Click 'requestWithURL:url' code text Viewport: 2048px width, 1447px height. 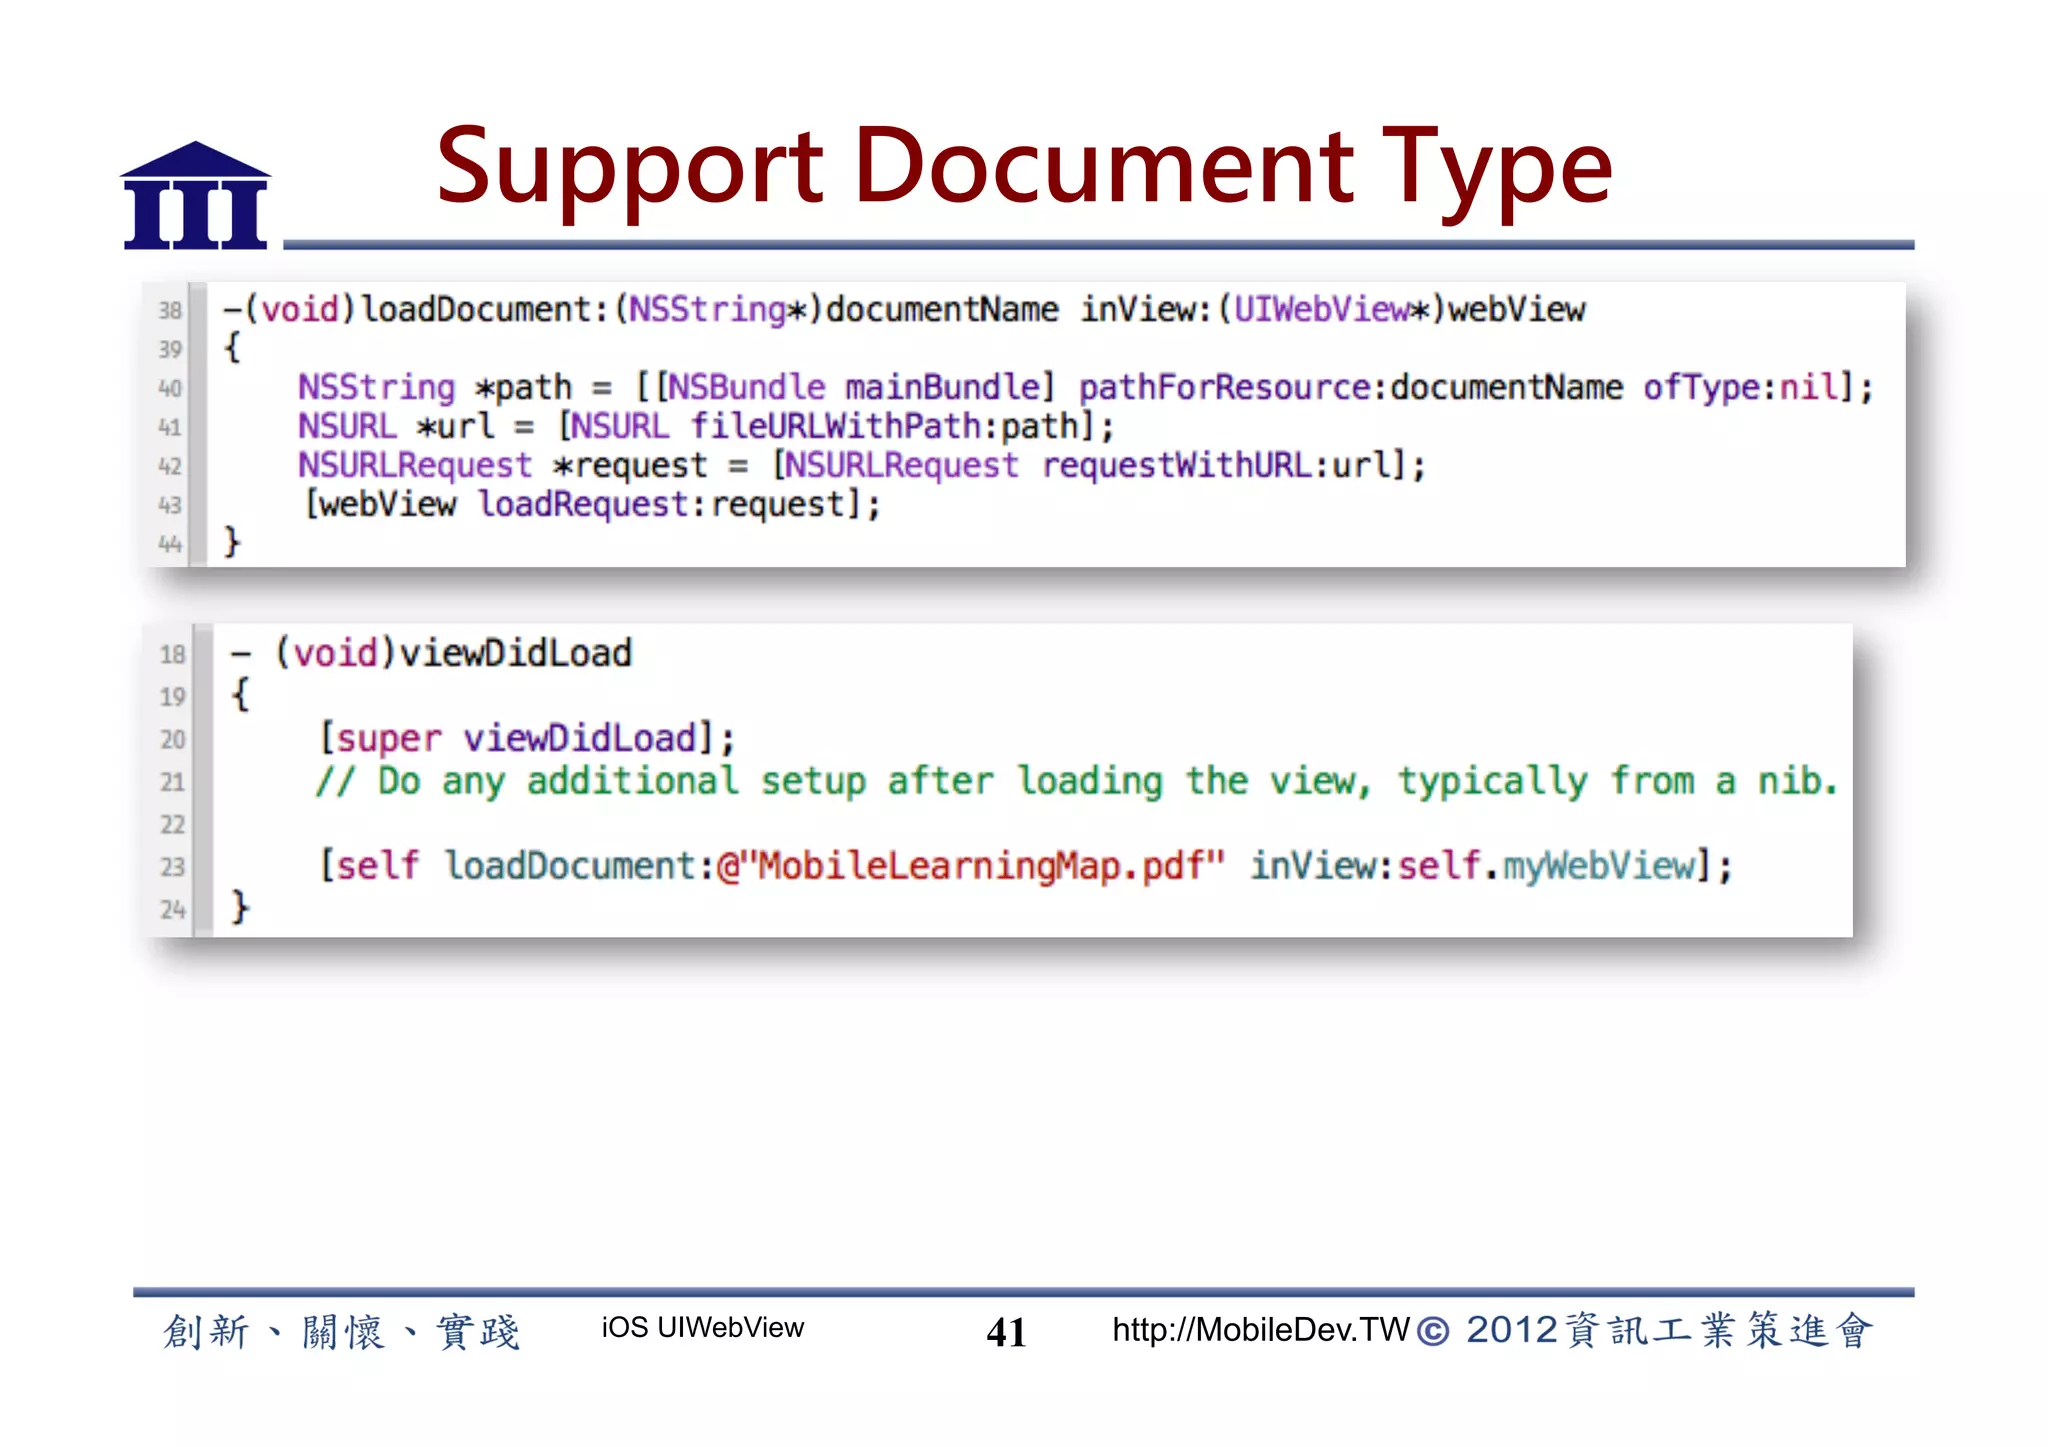1217,465
